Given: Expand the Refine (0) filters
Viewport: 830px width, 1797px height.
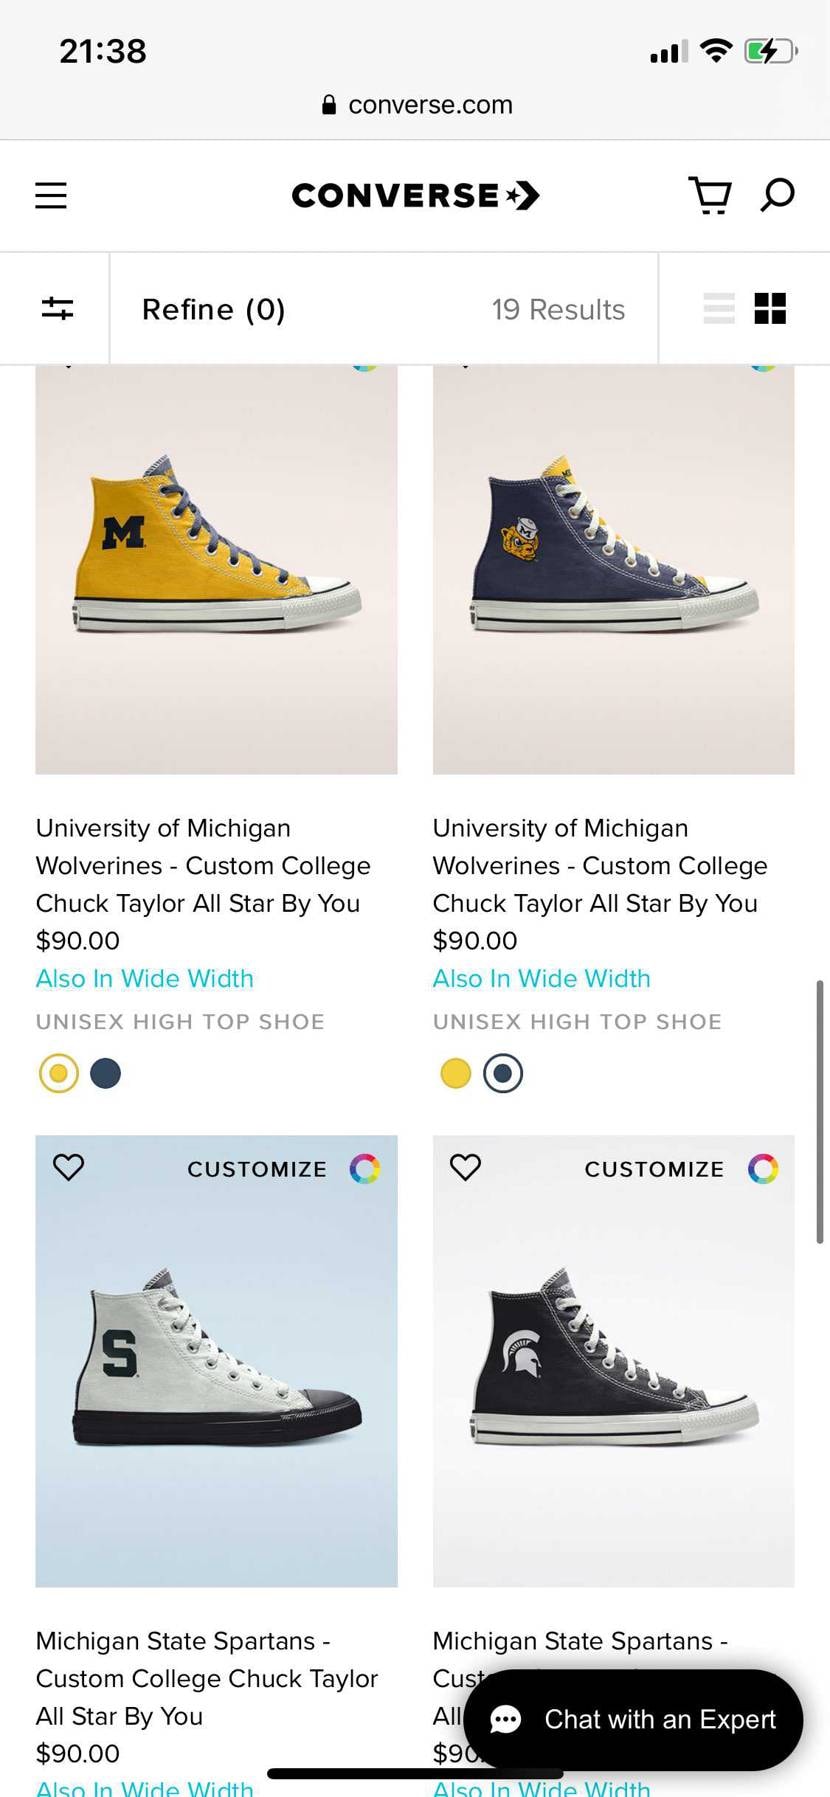Looking at the screenshot, I should tap(214, 309).
